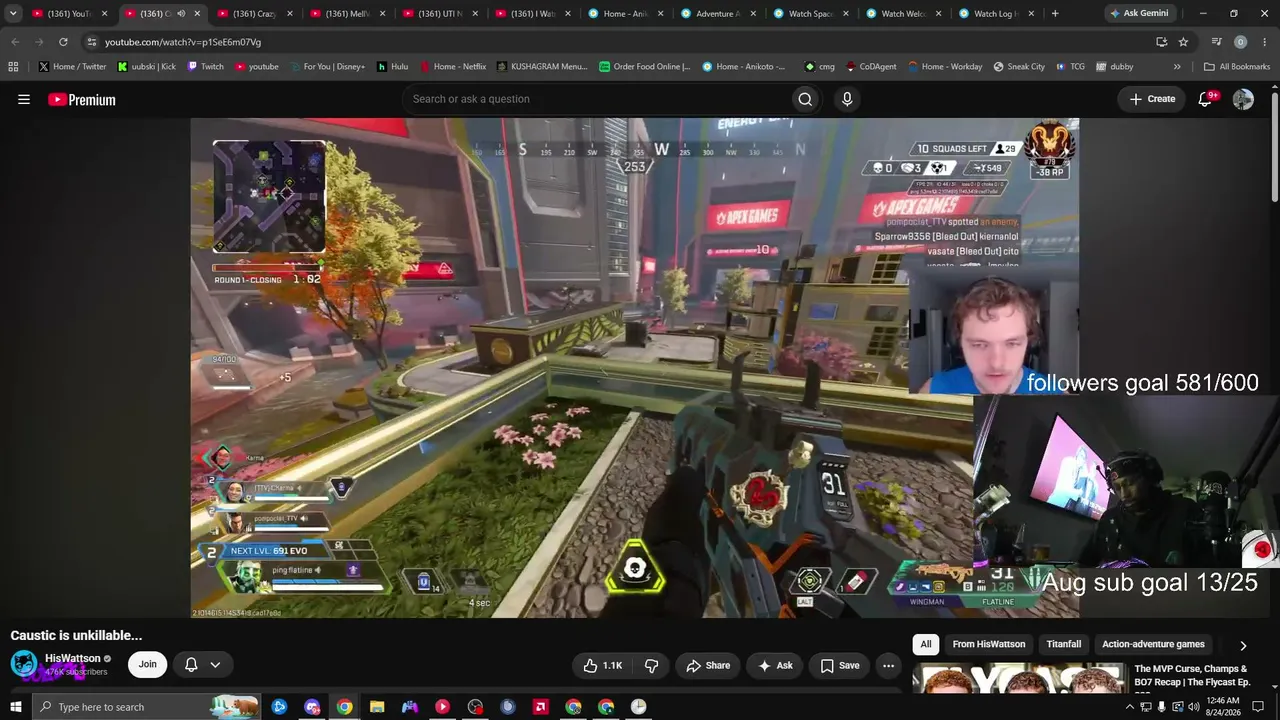Image resolution: width=1280 pixels, height=720 pixels.
Task: Show more bookmarks overflow chevron
Action: click(x=1177, y=67)
